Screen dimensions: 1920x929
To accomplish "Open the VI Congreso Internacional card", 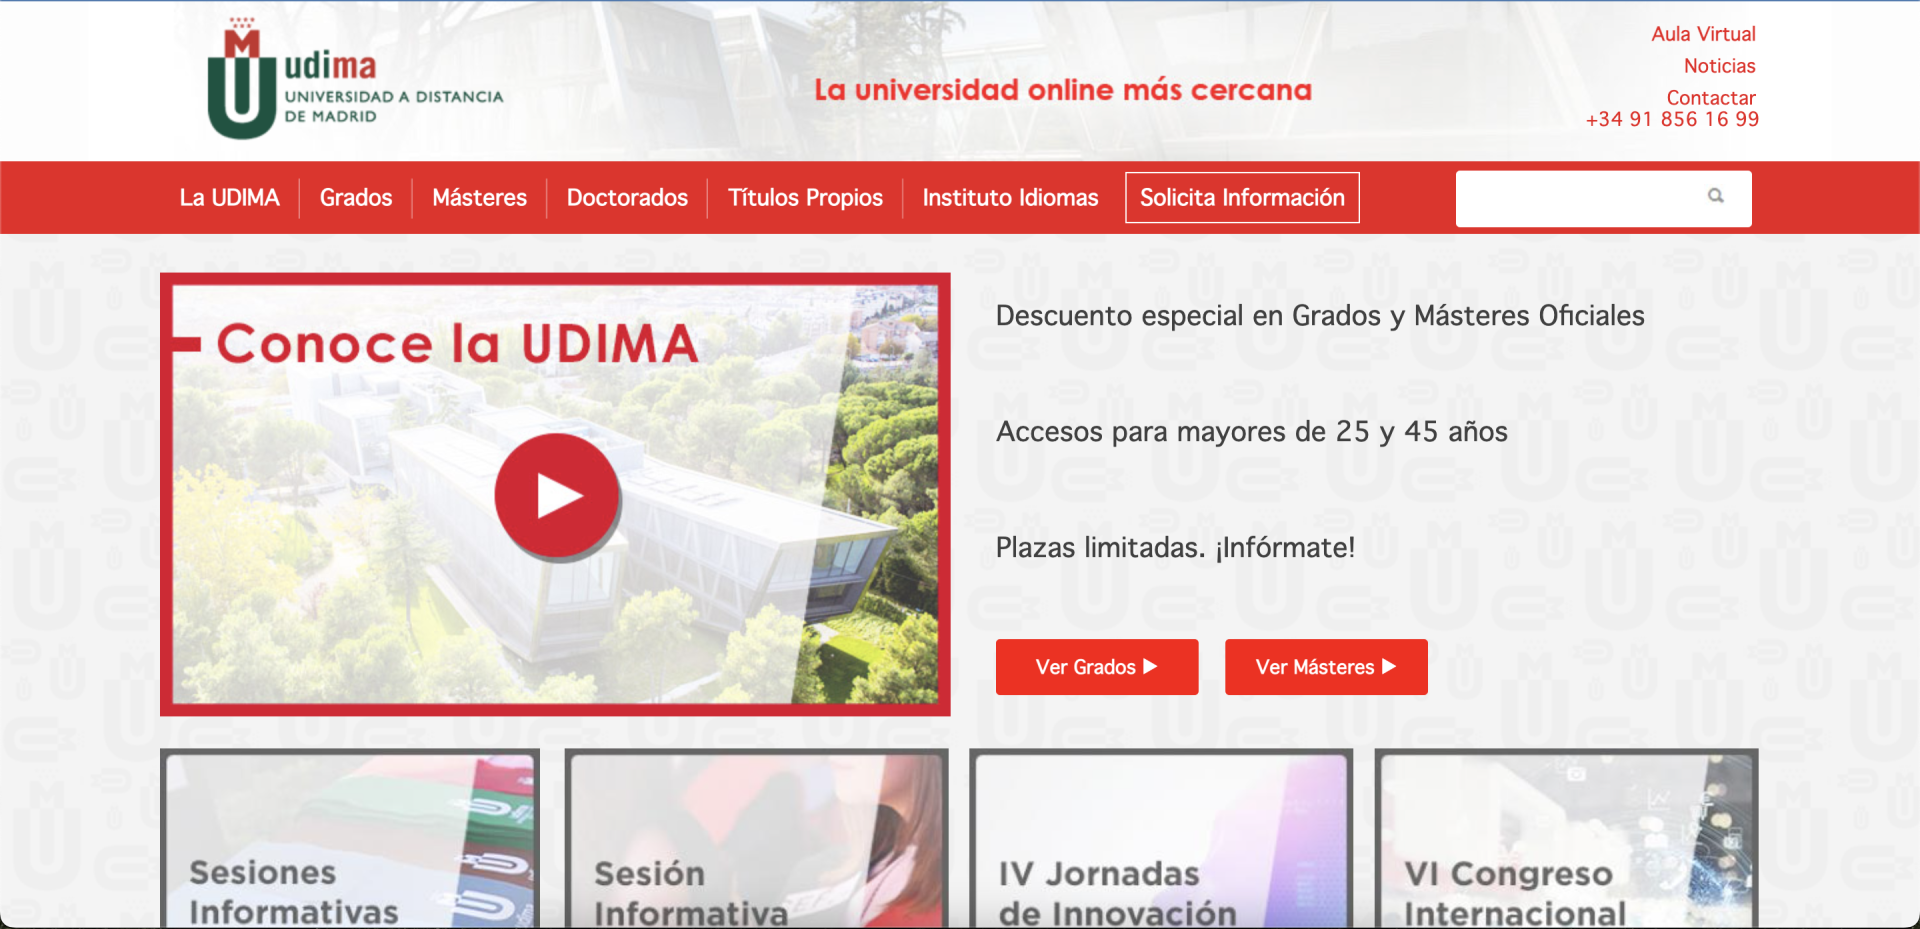I will [1566, 838].
